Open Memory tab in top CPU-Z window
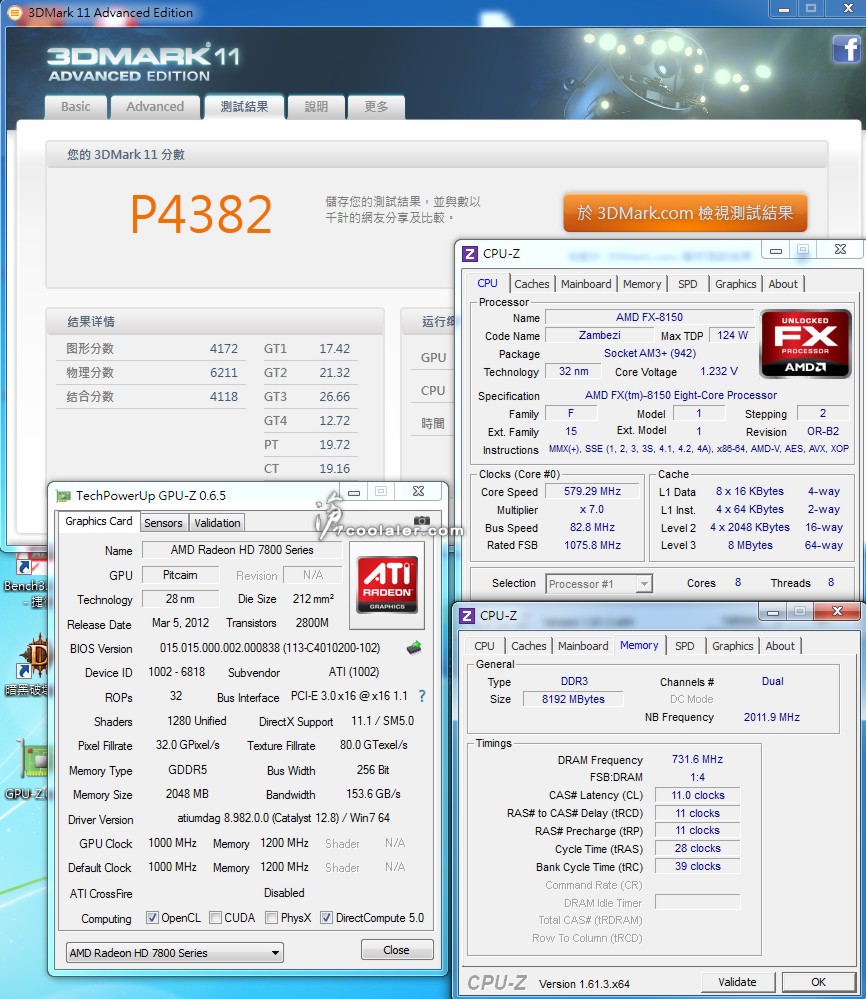 click(642, 284)
